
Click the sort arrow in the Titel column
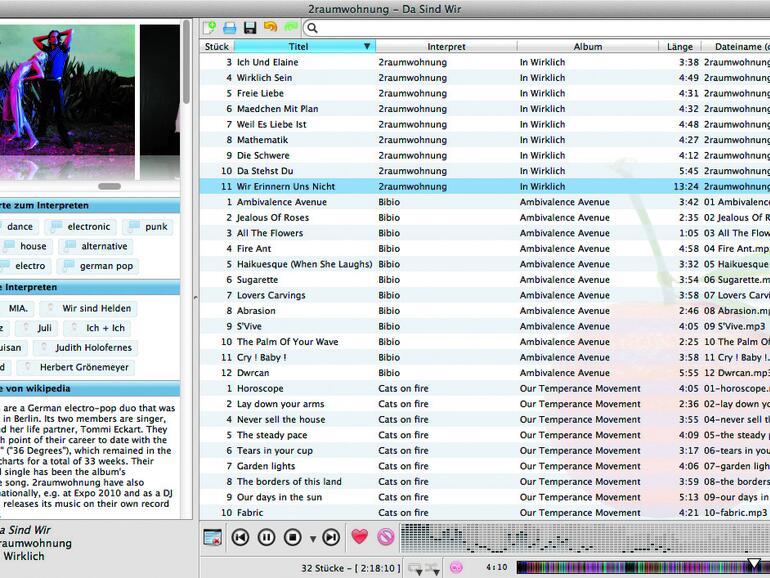pos(367,46)
